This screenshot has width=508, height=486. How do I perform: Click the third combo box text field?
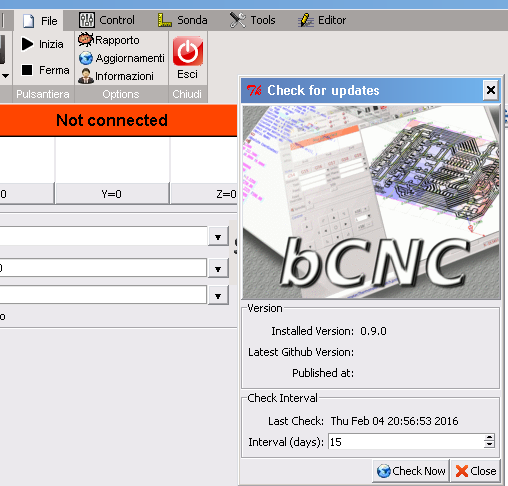tap(103, 295)
